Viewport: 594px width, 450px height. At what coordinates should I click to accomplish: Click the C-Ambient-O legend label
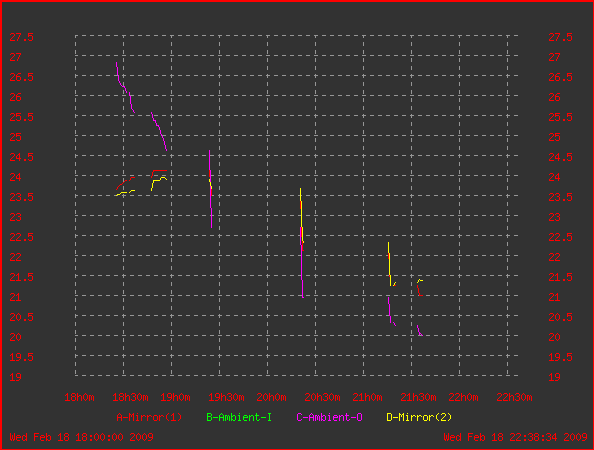click(x=329, y=417)
